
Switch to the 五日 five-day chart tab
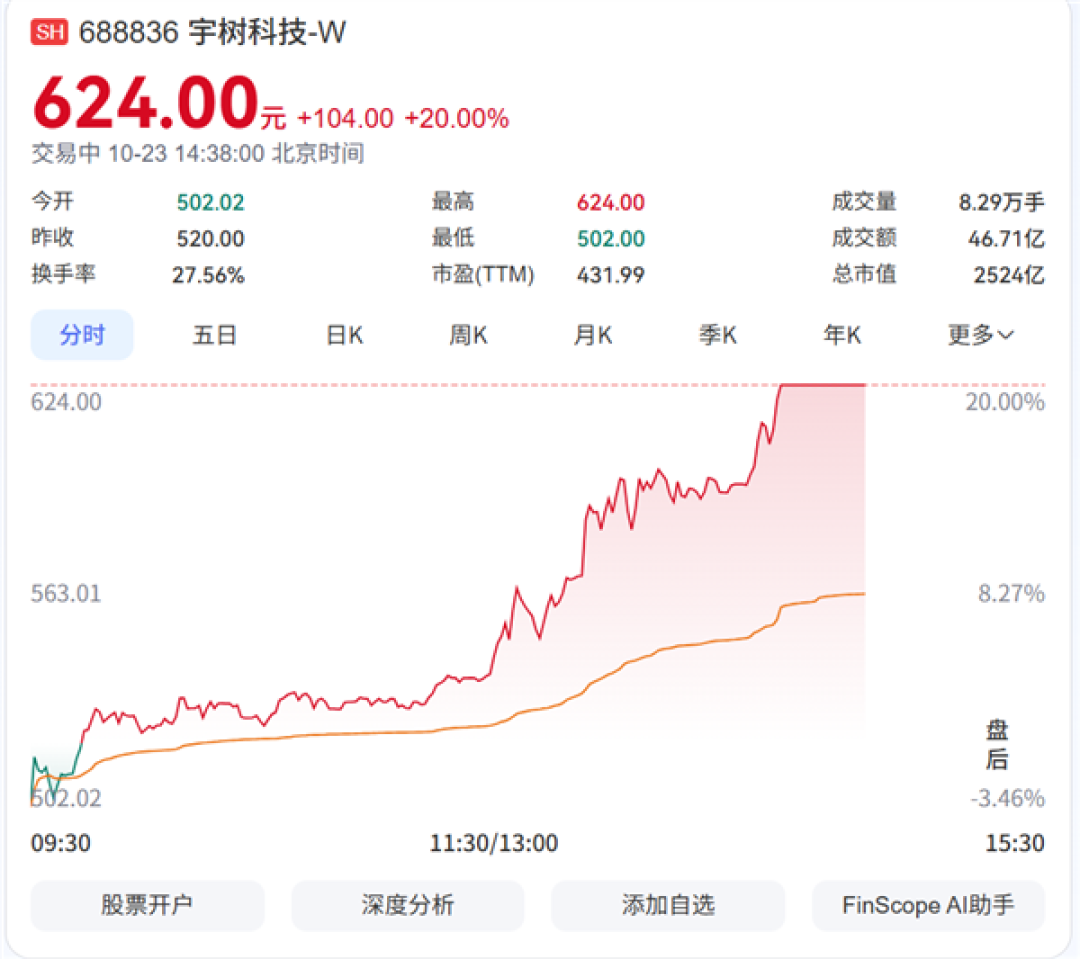(x=214, y=336)
